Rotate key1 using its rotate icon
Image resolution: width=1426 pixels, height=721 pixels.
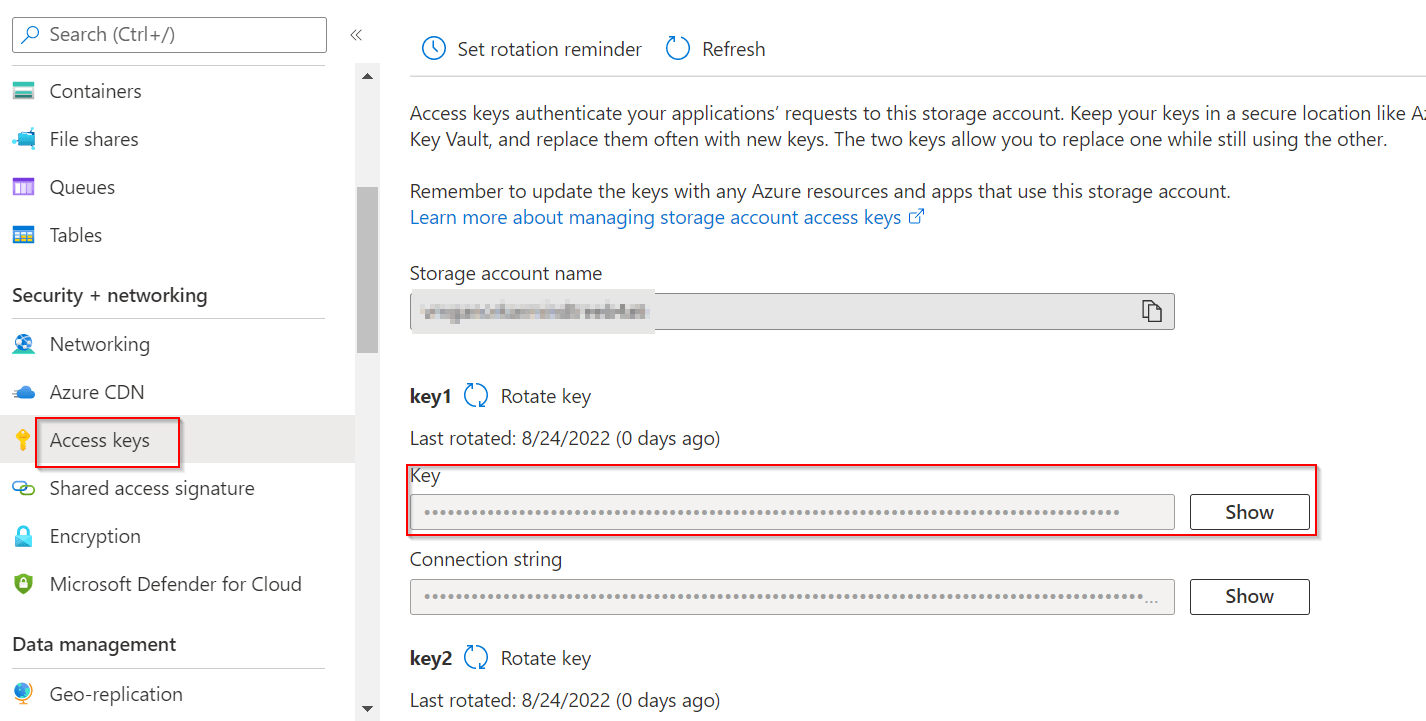[x=476, y=395]
